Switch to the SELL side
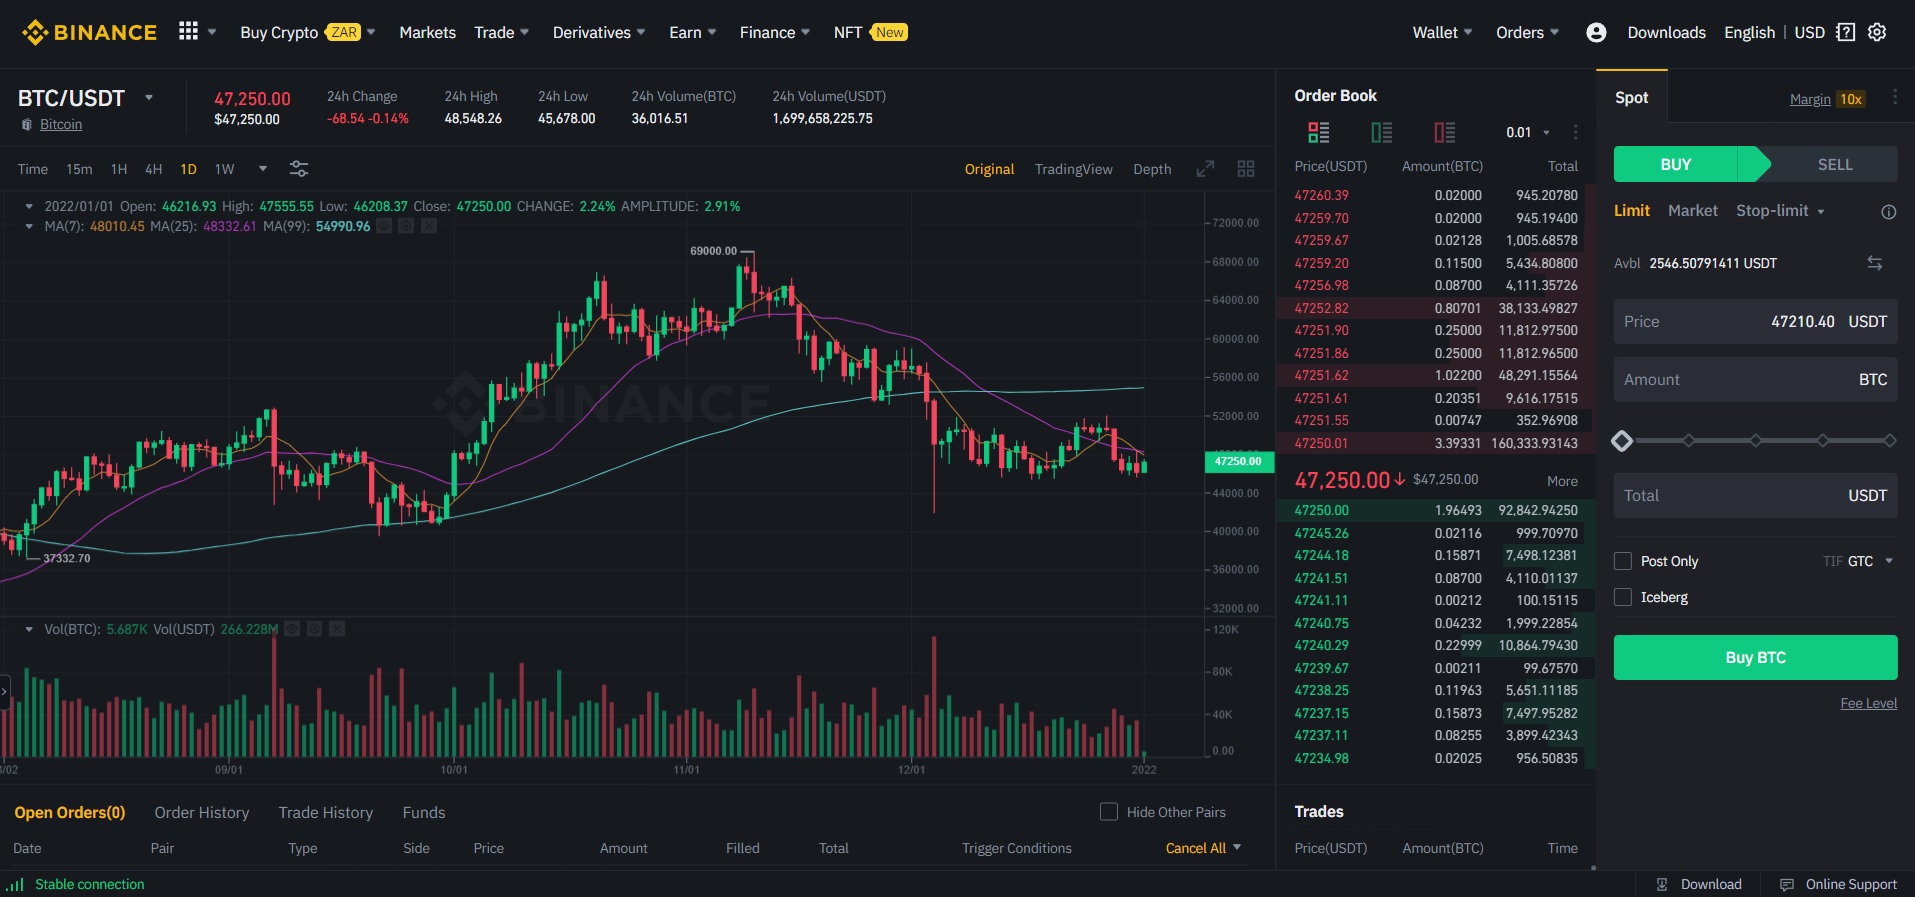1915x897 pixels. pyautogui.click(x=1834, y=165)
